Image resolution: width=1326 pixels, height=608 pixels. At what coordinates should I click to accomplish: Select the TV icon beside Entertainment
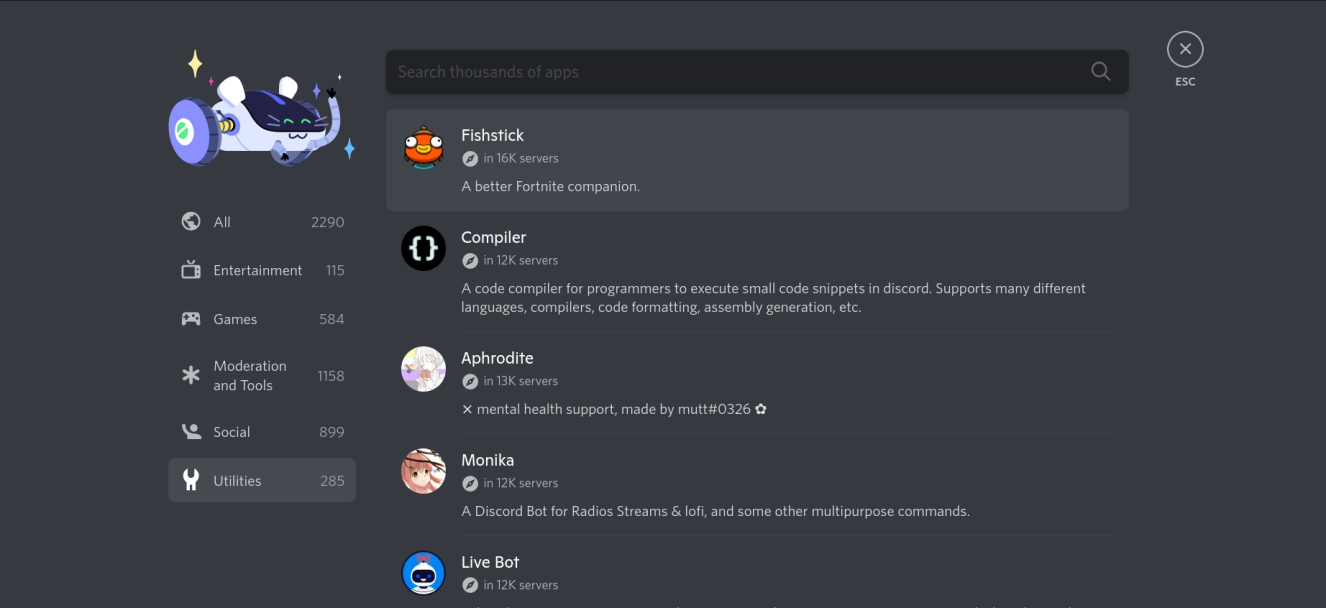(x=191, y=269)
